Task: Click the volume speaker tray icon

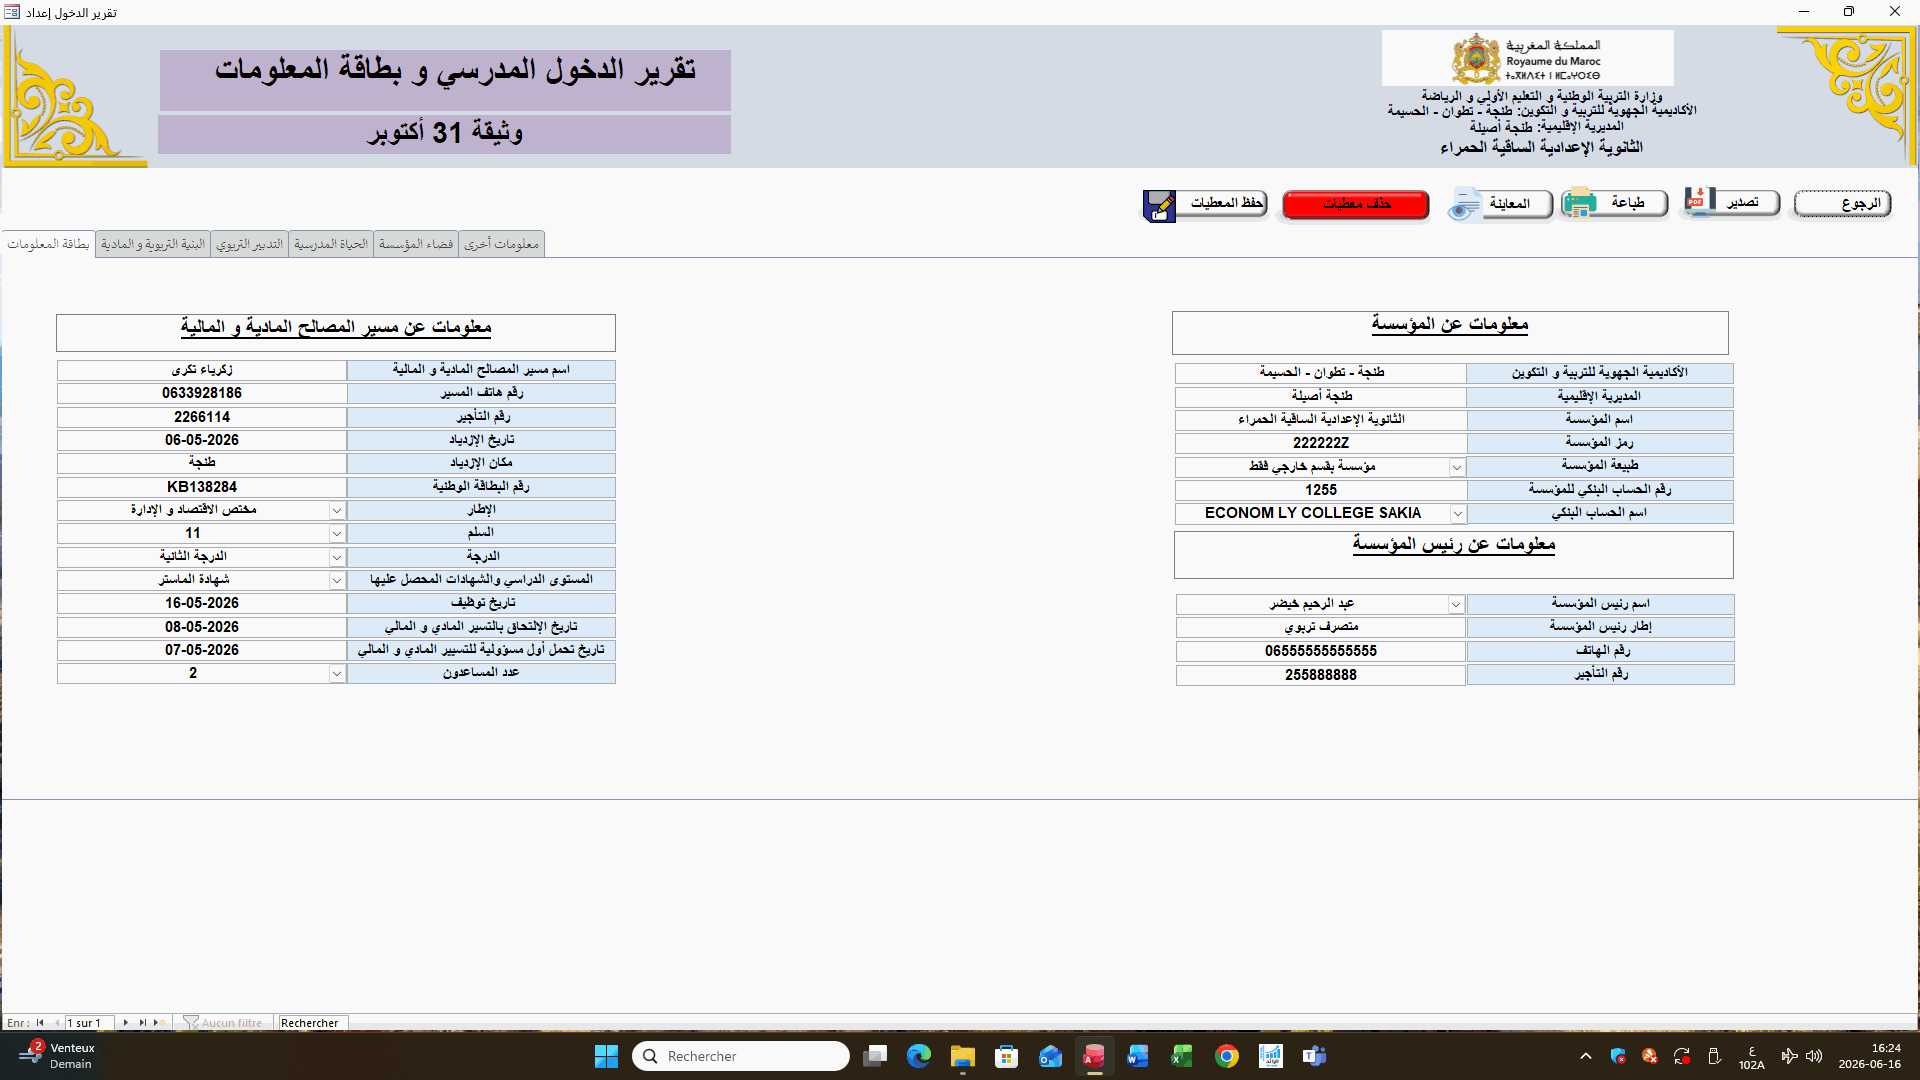Action: 1814,1056
